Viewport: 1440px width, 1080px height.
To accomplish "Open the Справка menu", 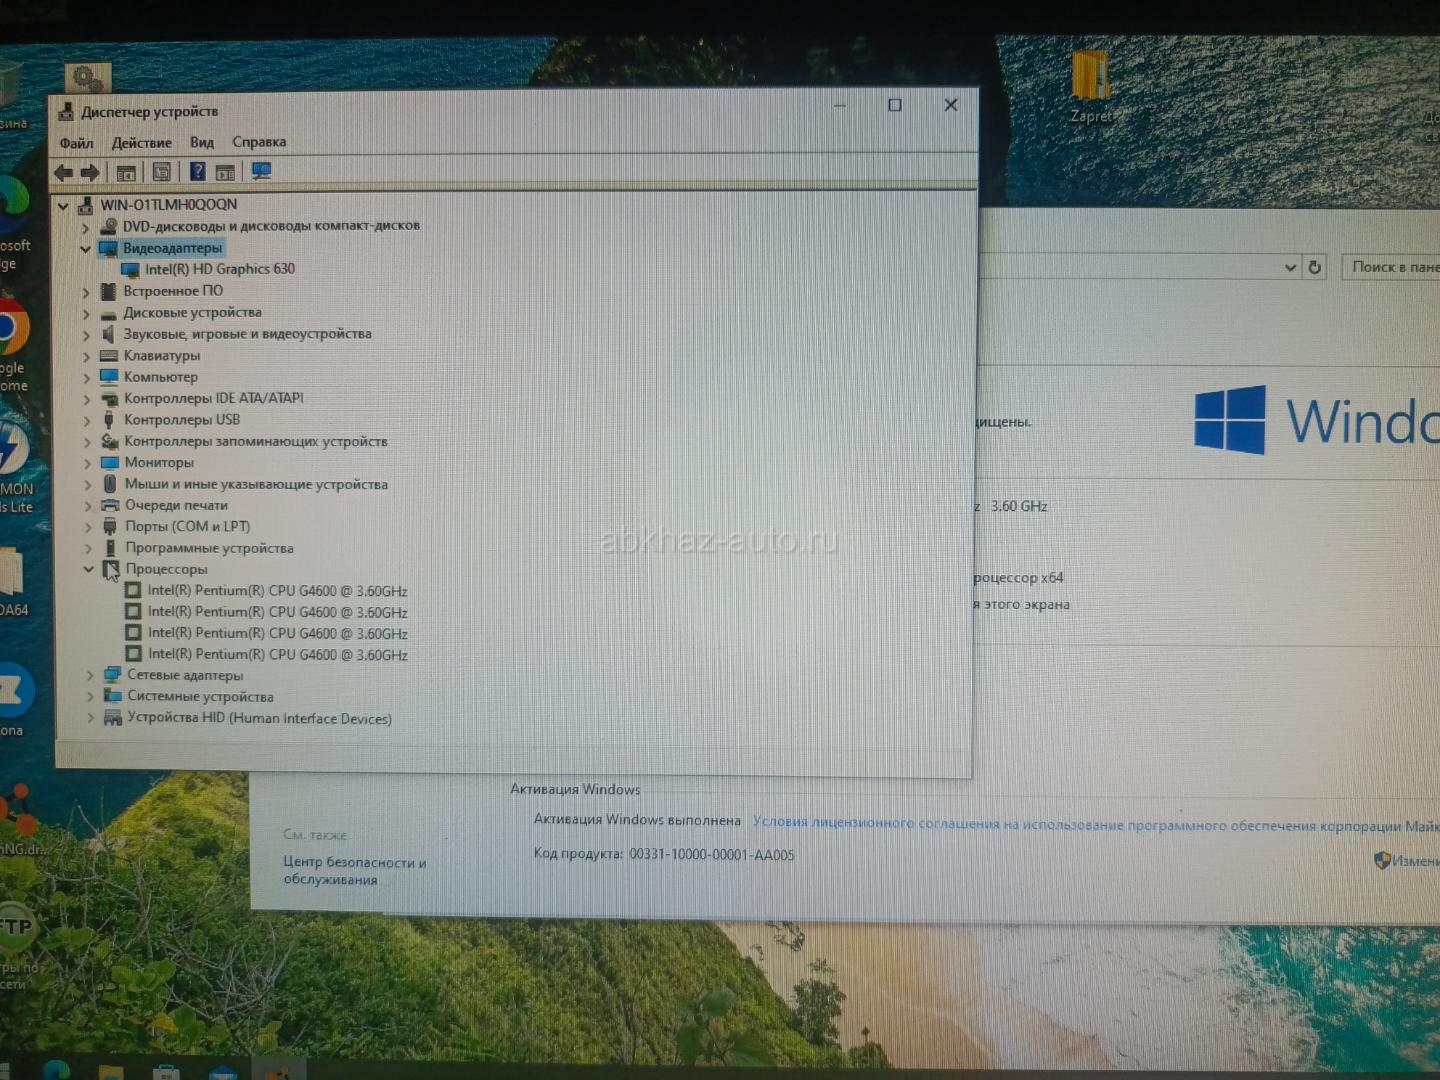I will [259, 142].
